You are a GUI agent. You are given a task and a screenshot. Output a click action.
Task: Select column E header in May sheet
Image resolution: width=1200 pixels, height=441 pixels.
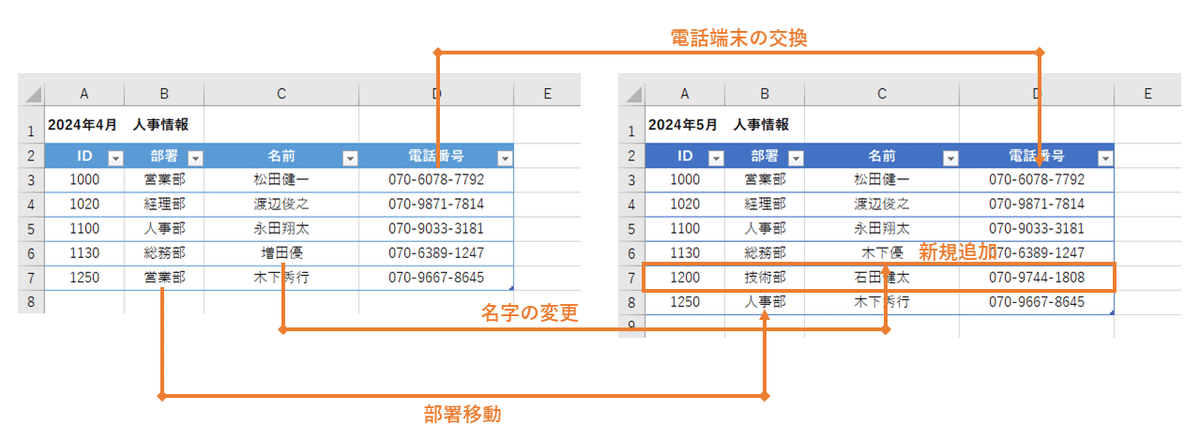pos(1148,94)
